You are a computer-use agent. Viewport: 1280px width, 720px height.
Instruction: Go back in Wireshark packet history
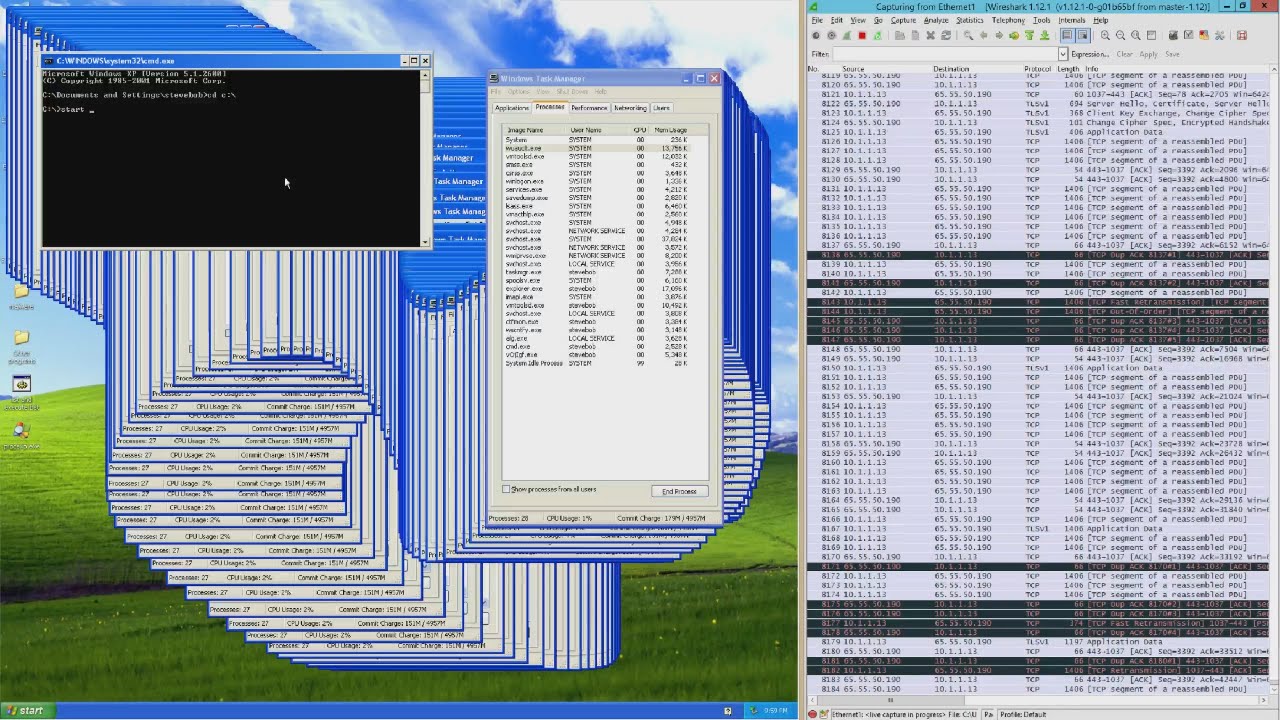984,35
